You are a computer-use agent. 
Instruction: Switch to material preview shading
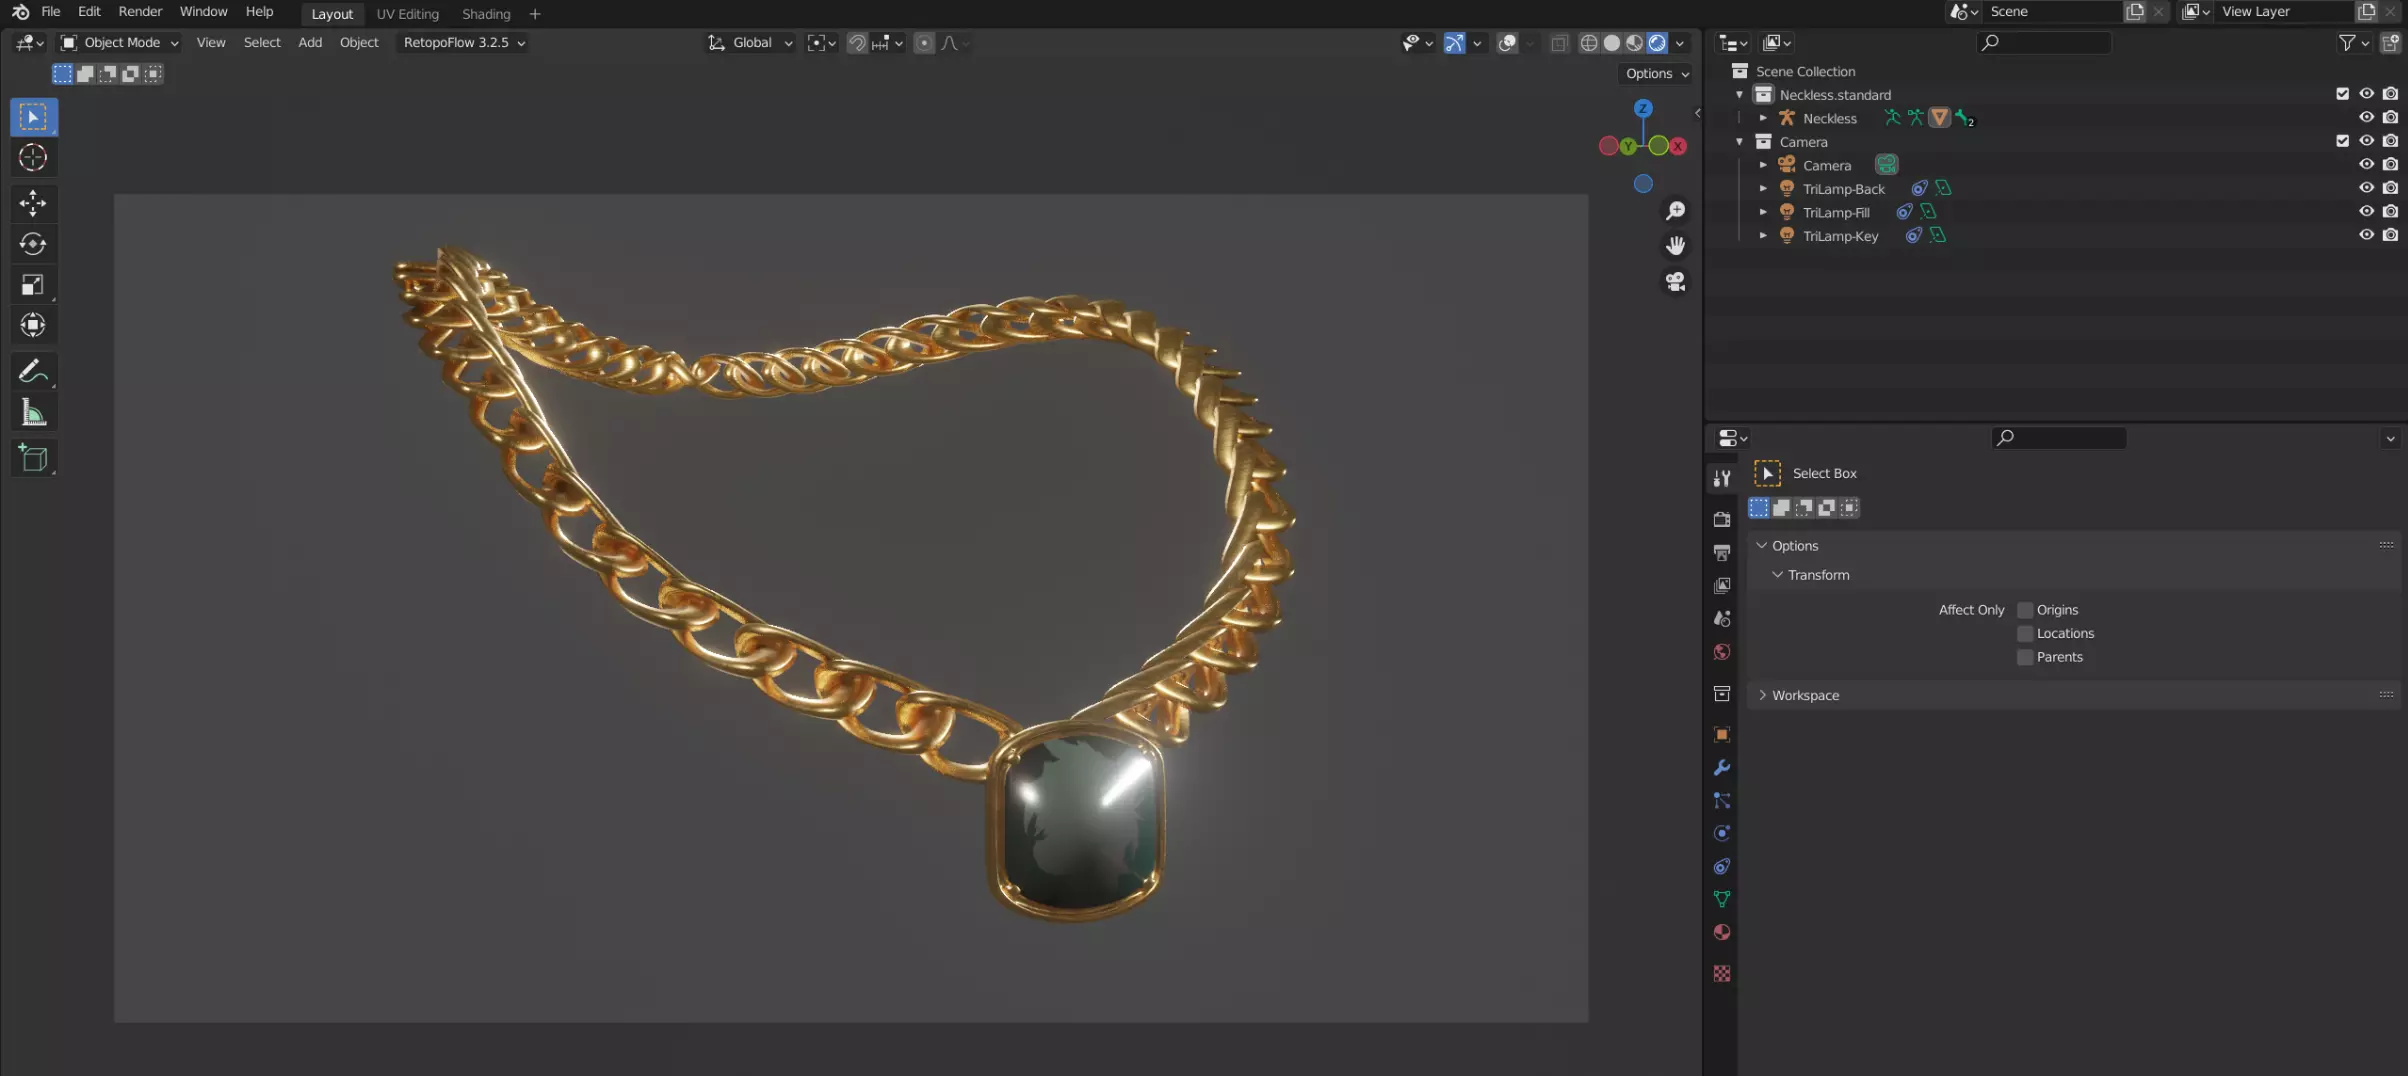pos(1634,43)
